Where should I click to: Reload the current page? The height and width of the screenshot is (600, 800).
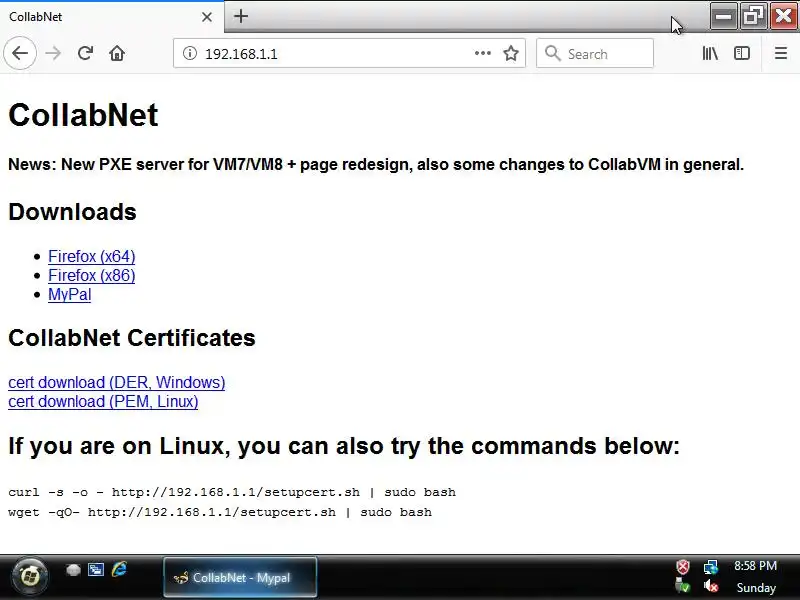[85, 53]
